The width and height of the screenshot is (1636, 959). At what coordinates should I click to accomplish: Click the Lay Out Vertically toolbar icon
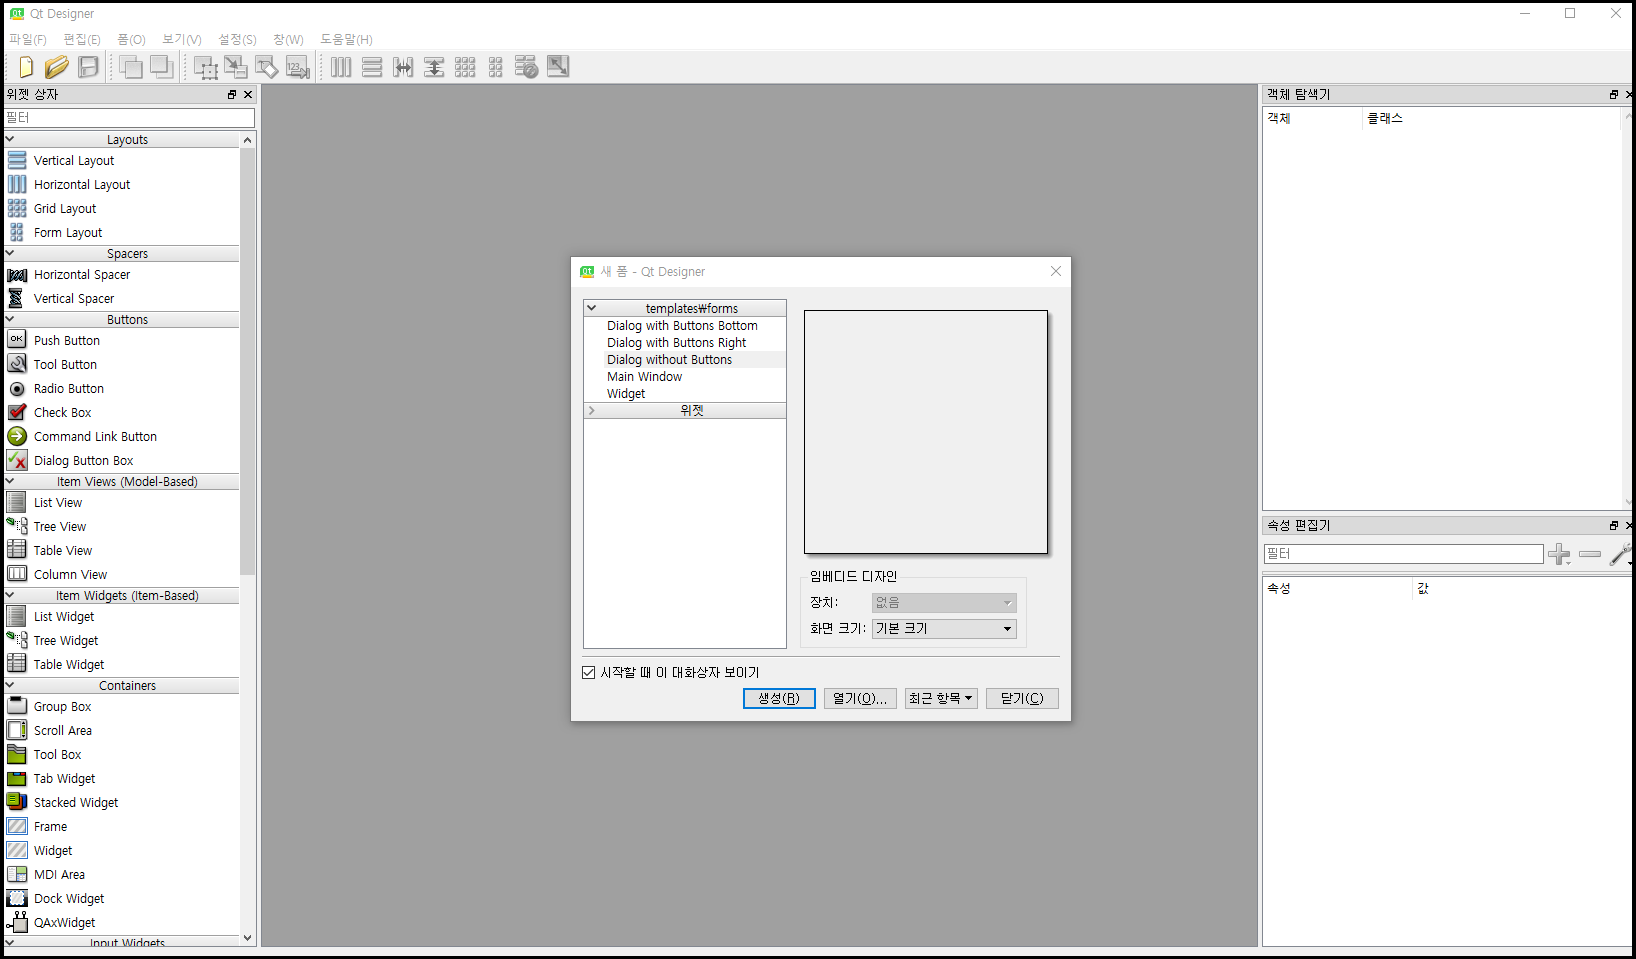click(372, 67)
